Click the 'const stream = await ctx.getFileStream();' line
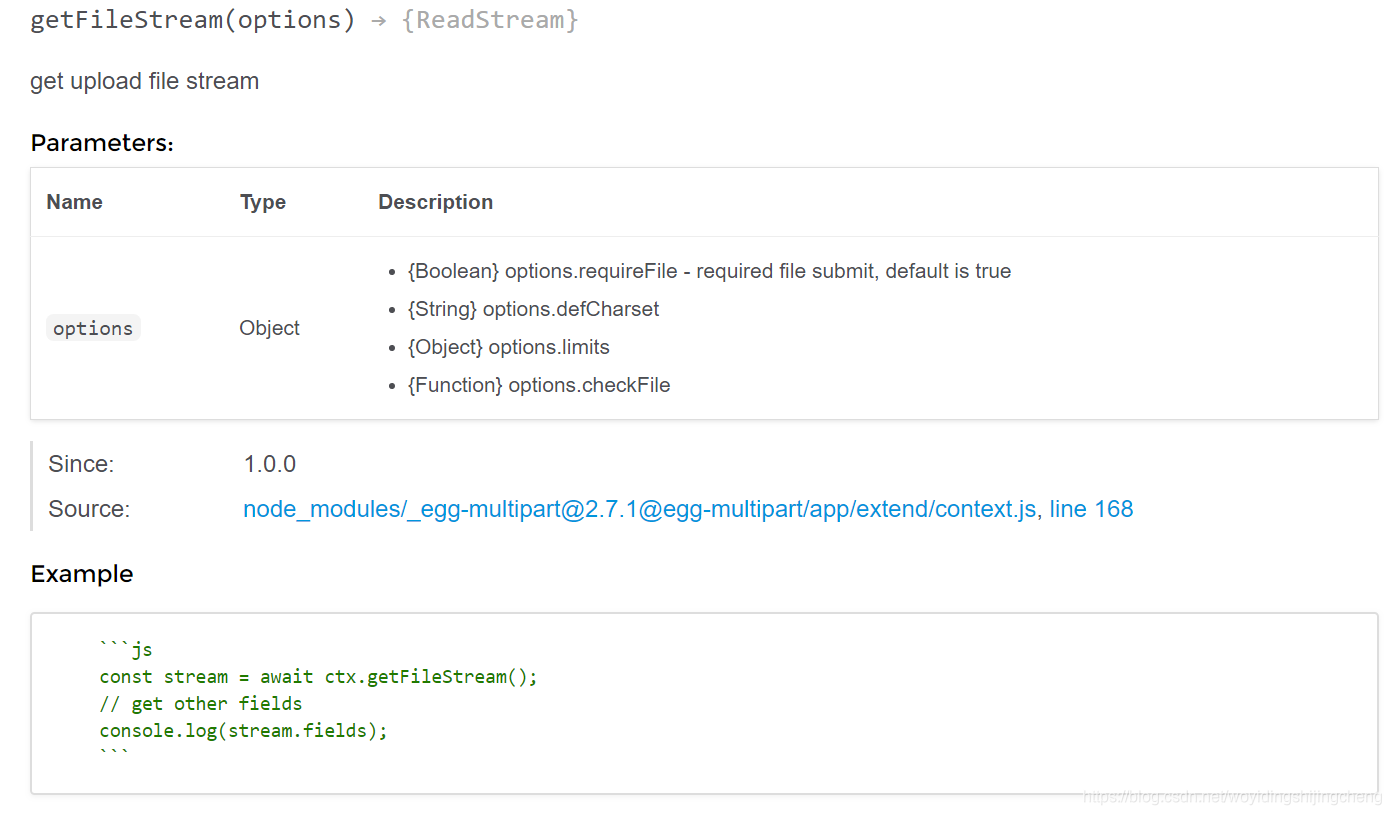The width and height of the screenshot is (1391, 815). pos(319,677)
